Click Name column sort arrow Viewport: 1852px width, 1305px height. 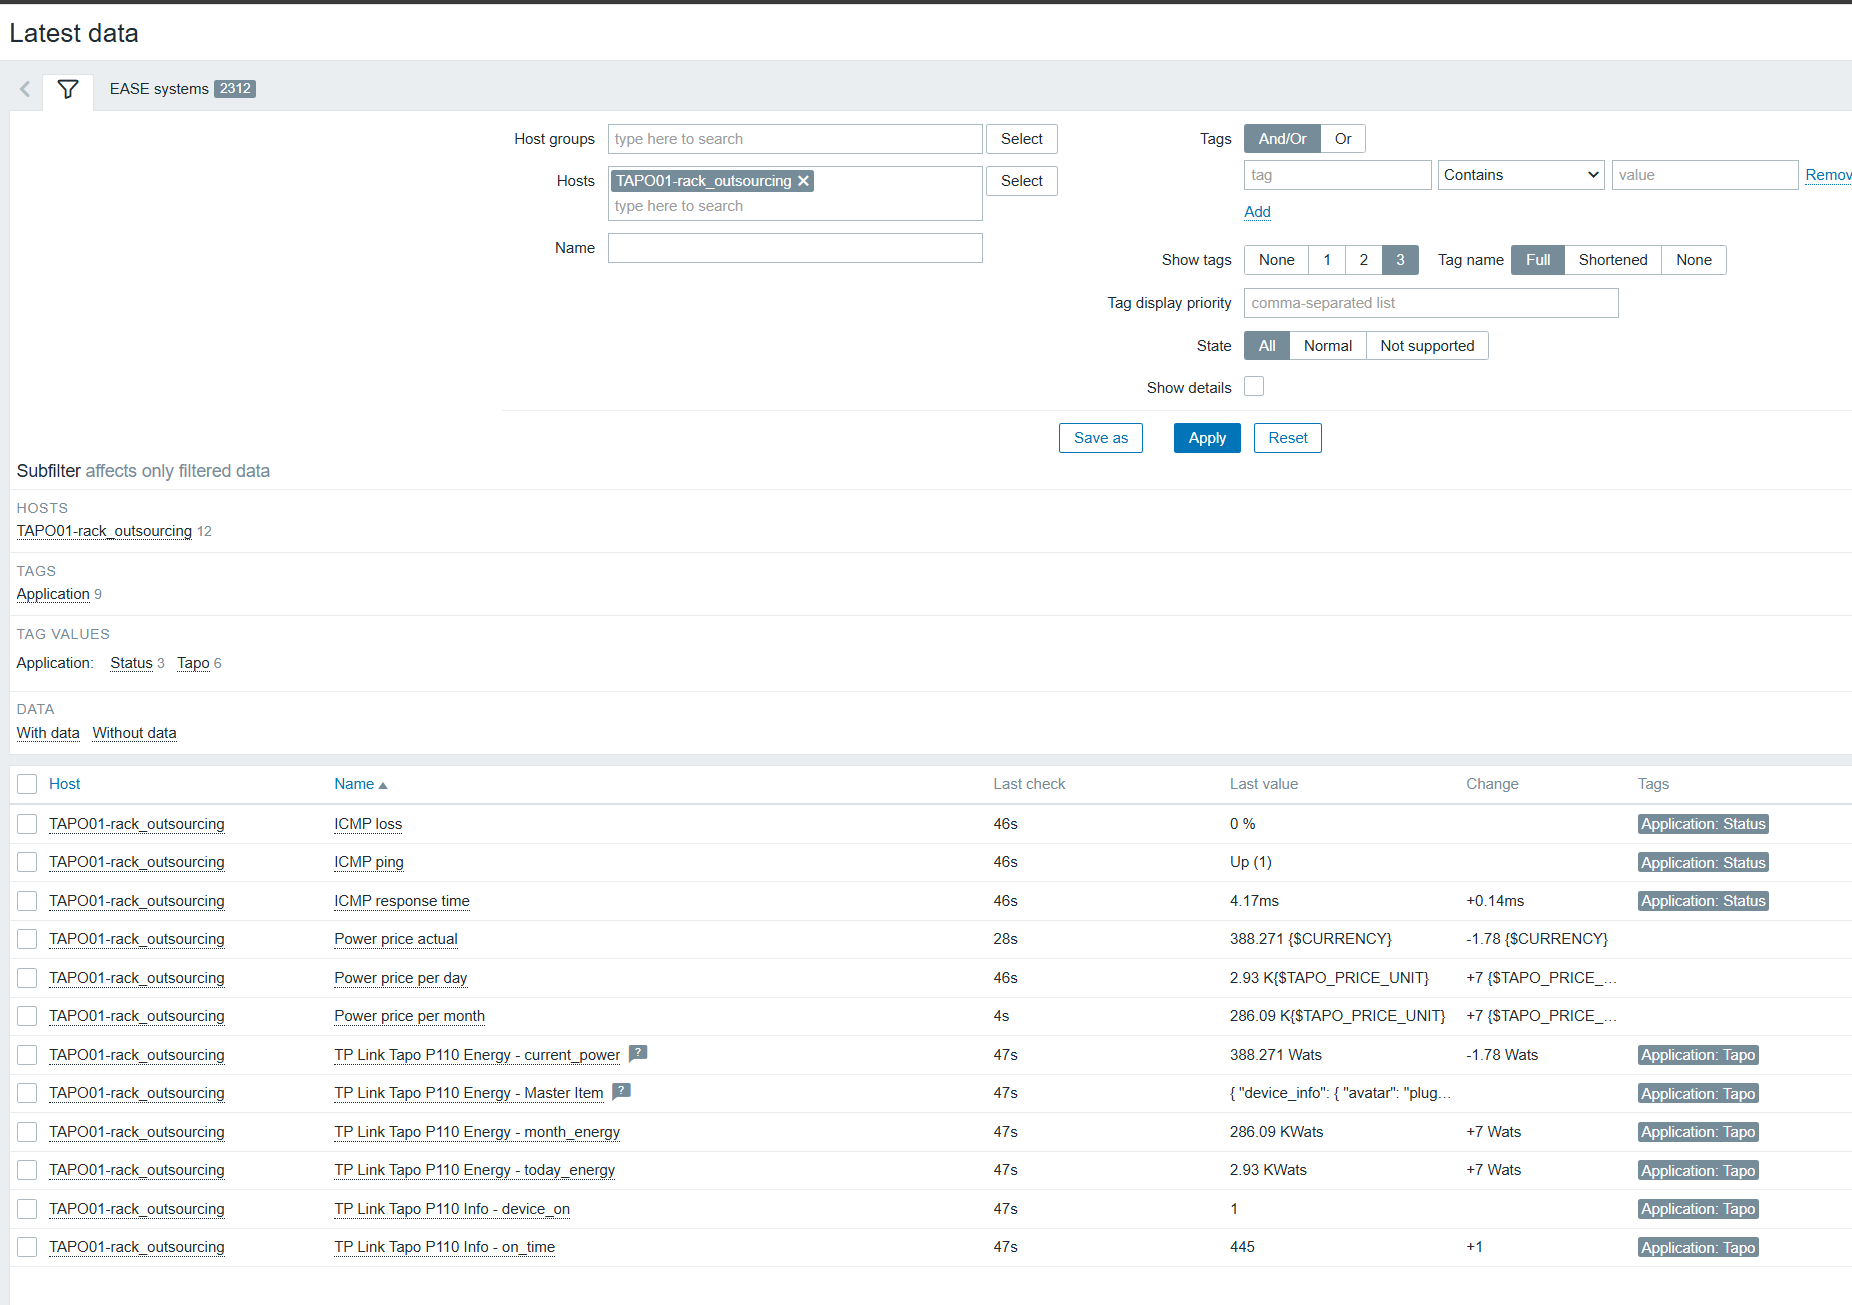pyautogui.click(x=383, y=786)
